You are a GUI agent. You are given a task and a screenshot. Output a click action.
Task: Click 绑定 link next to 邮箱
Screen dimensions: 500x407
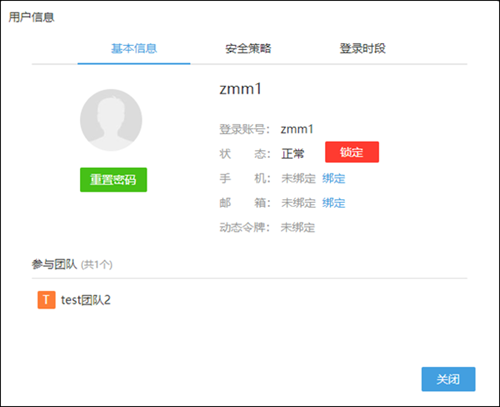(334, 203)
